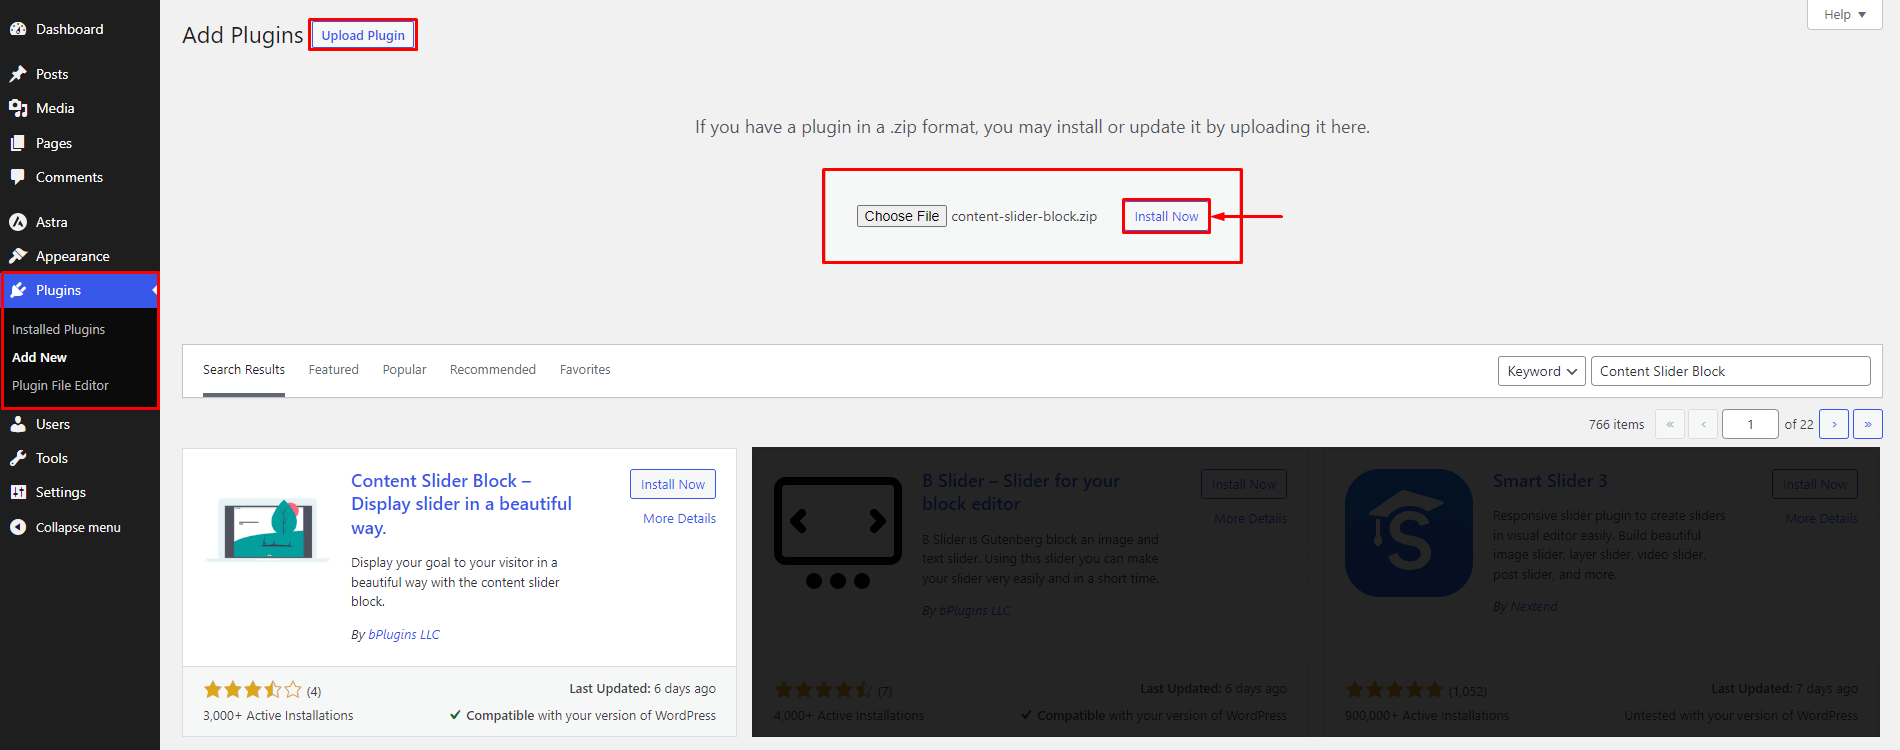Open Content Slider Block plugin thumbnail
Image resolution: width=1900 pixels, height=750 pixels.
click(x=267, y=529)
